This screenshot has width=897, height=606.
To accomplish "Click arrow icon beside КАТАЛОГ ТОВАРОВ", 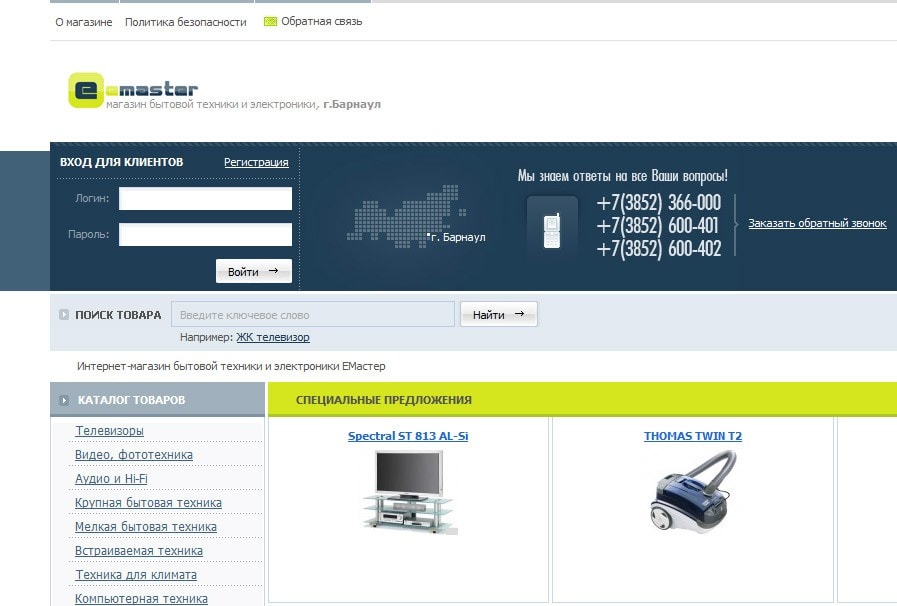I will coord(65,400).
